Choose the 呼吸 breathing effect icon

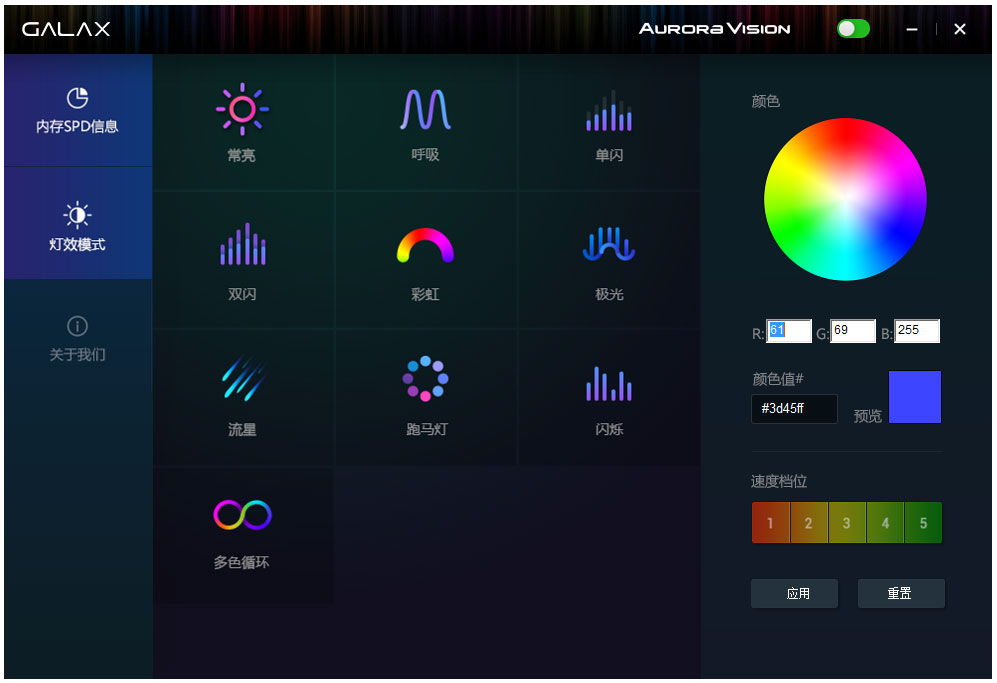tap(425, 110)
